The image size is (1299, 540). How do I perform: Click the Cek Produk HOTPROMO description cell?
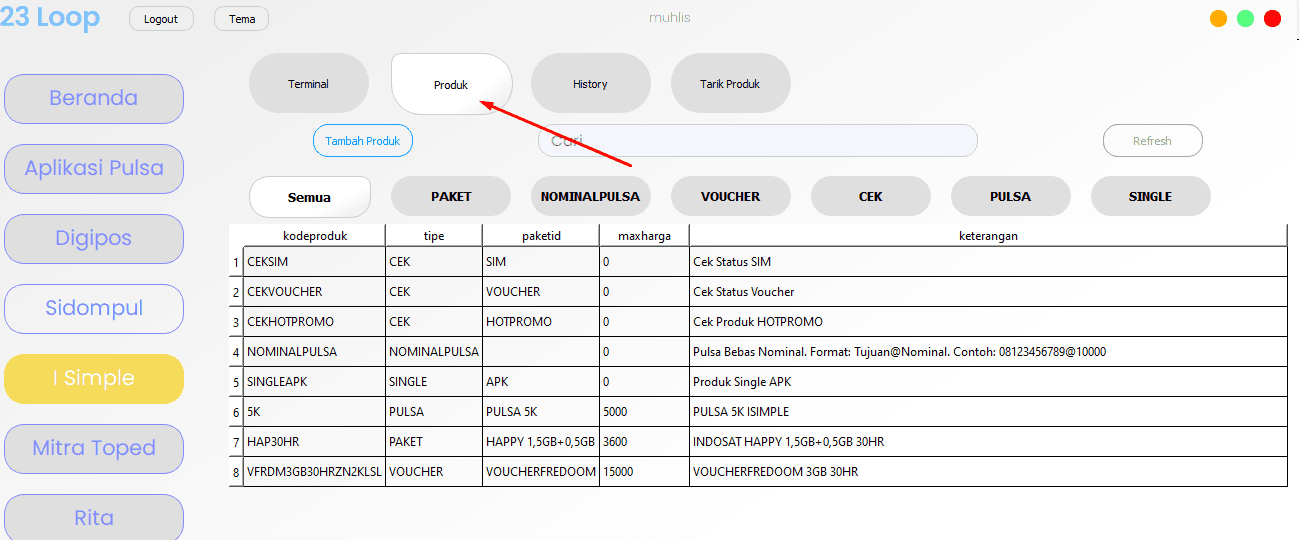(988, 322)
